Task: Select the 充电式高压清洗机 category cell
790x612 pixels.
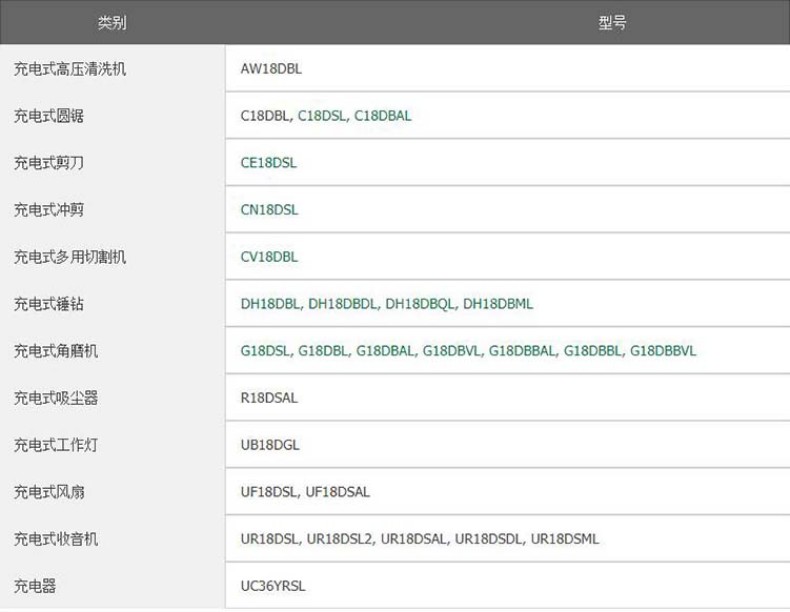Action: pos(70,69)
